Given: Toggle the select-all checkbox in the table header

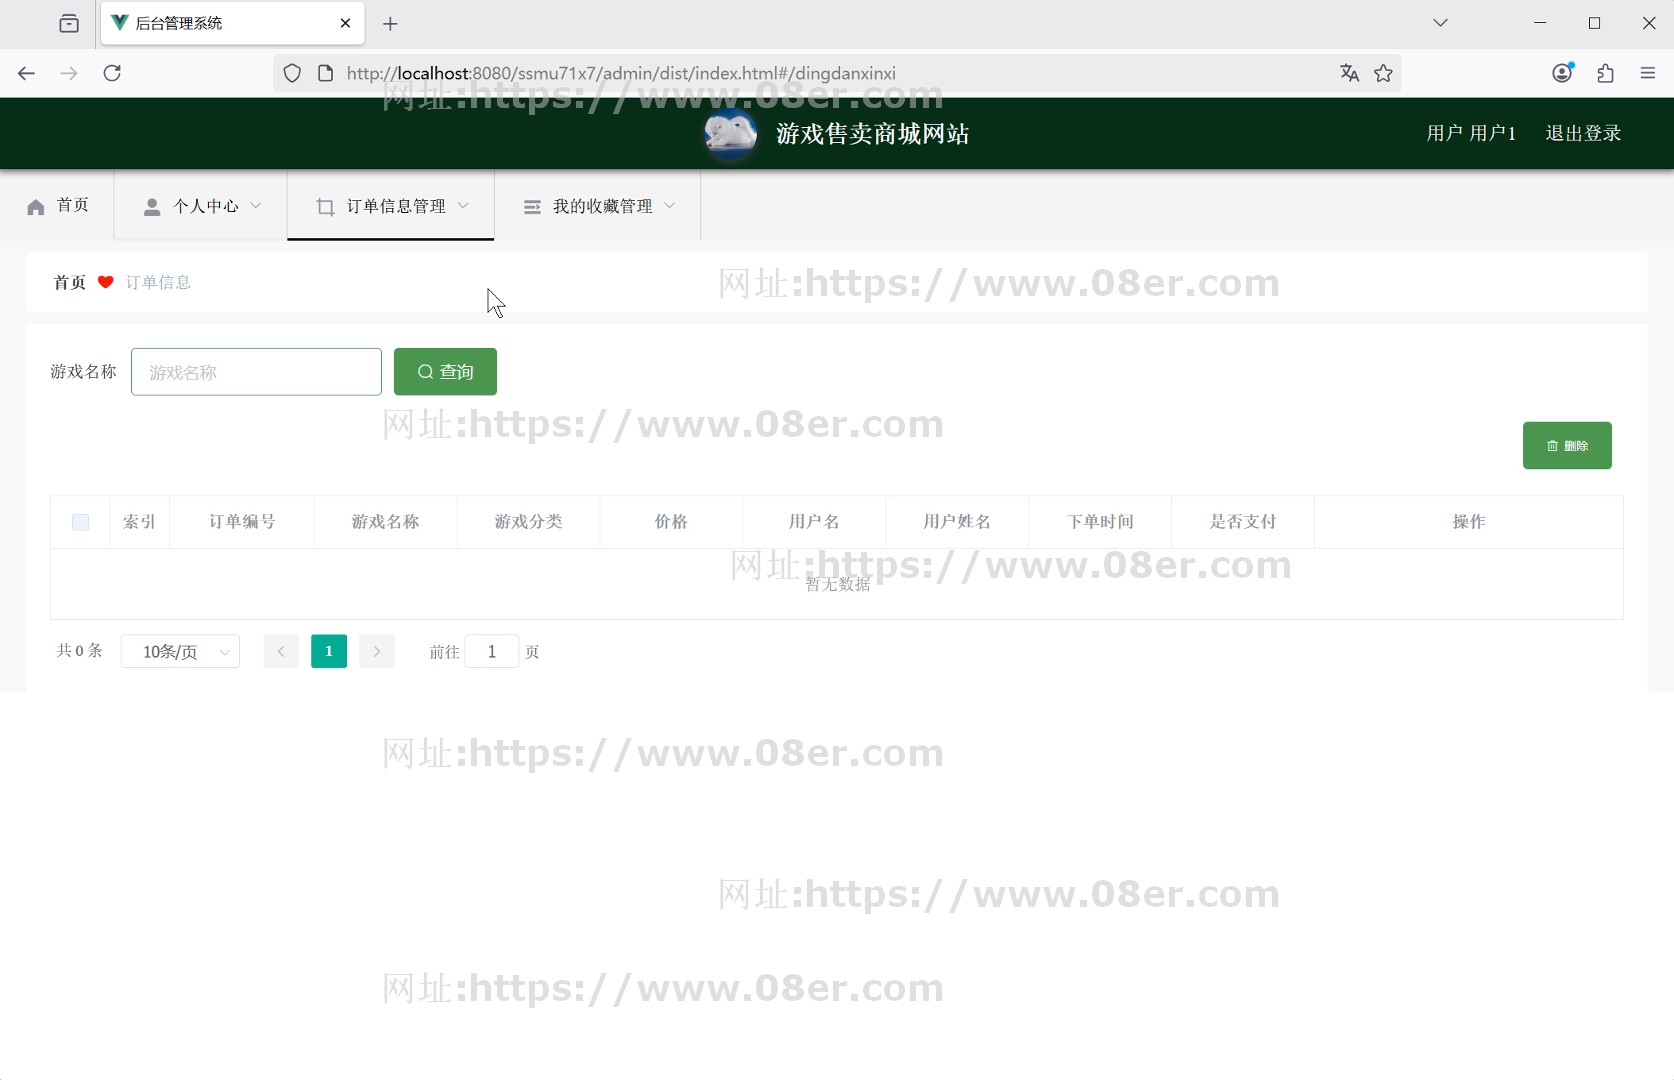Looking at the screenshot, I should pyautogui.click(x=80, y=522).
